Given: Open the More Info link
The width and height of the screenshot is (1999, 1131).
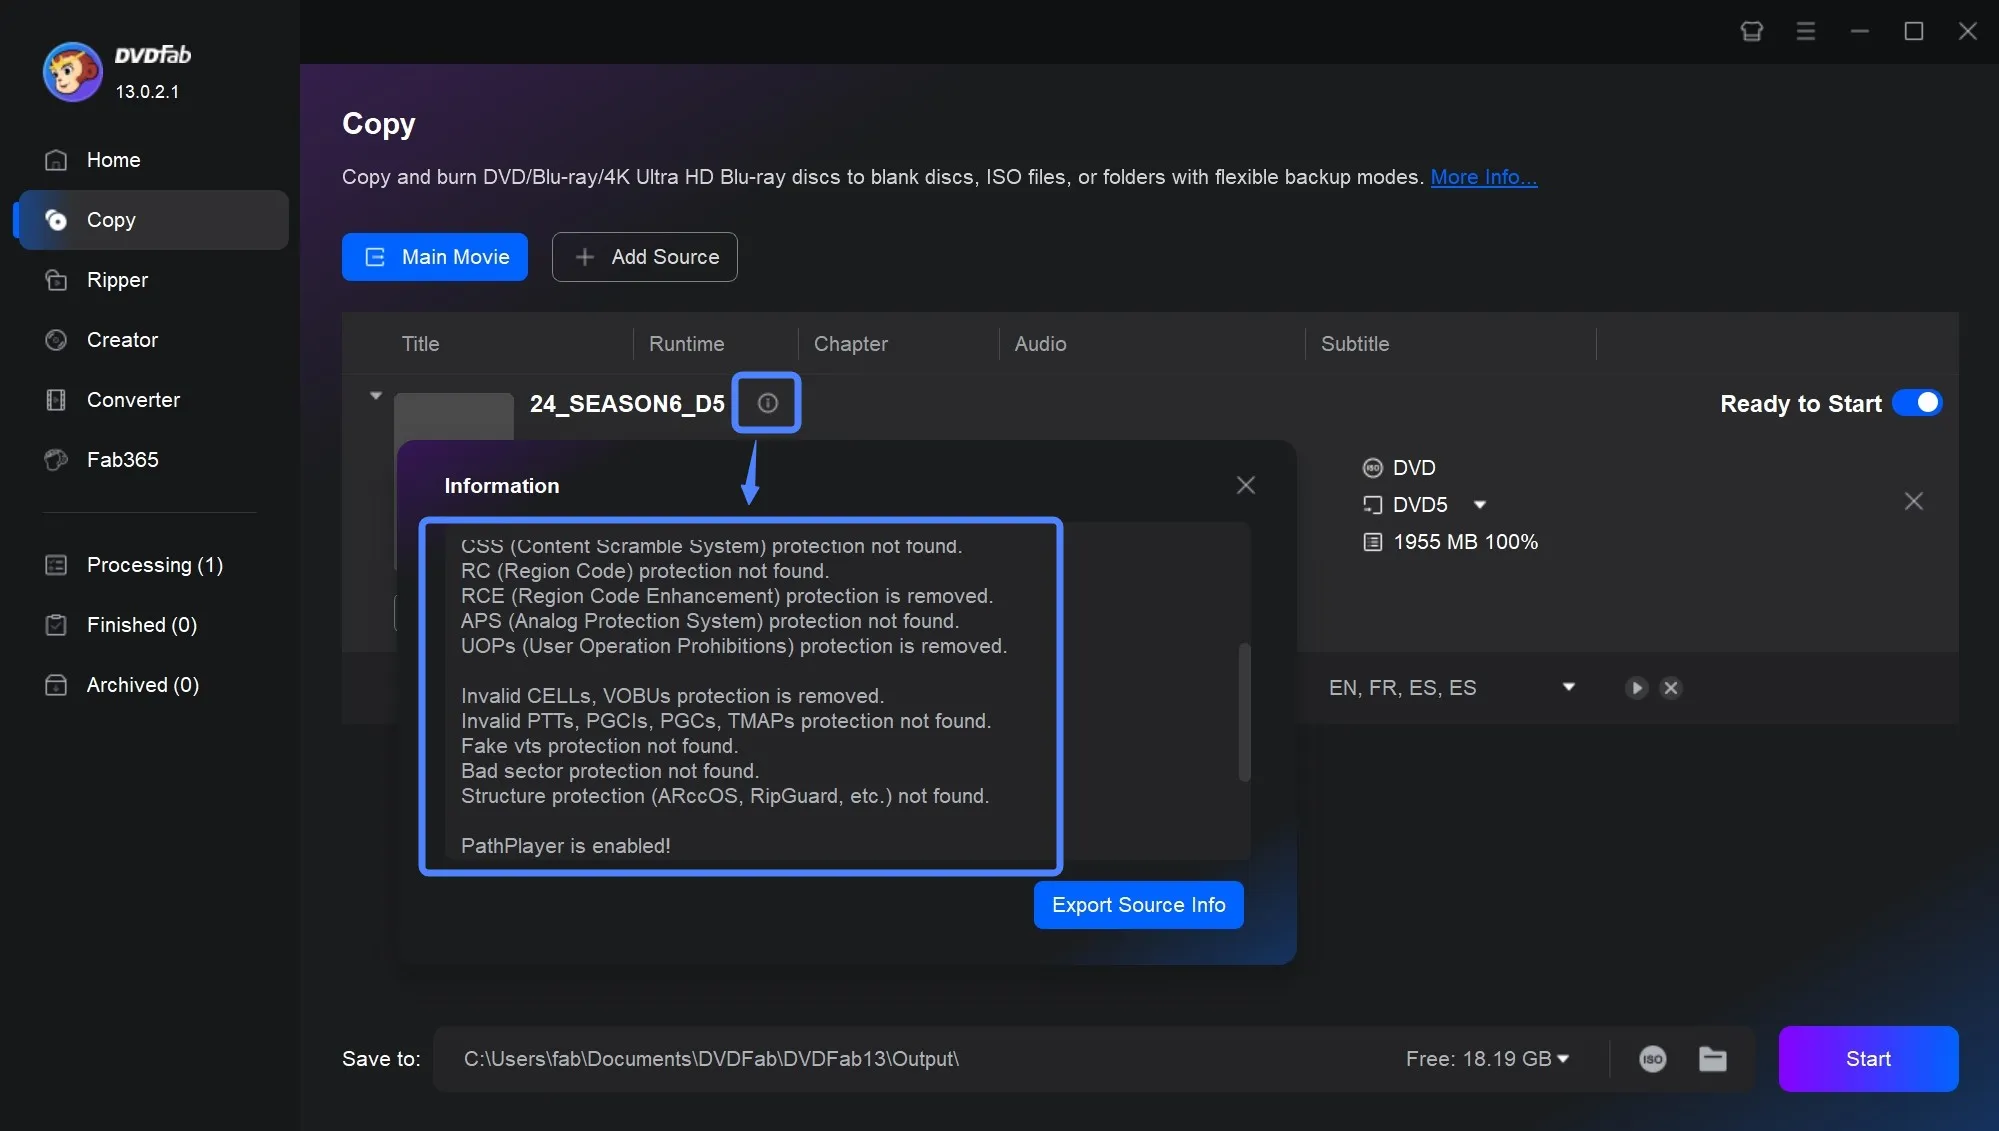Looking at the screenshot, I should (x=1483, y=177).
